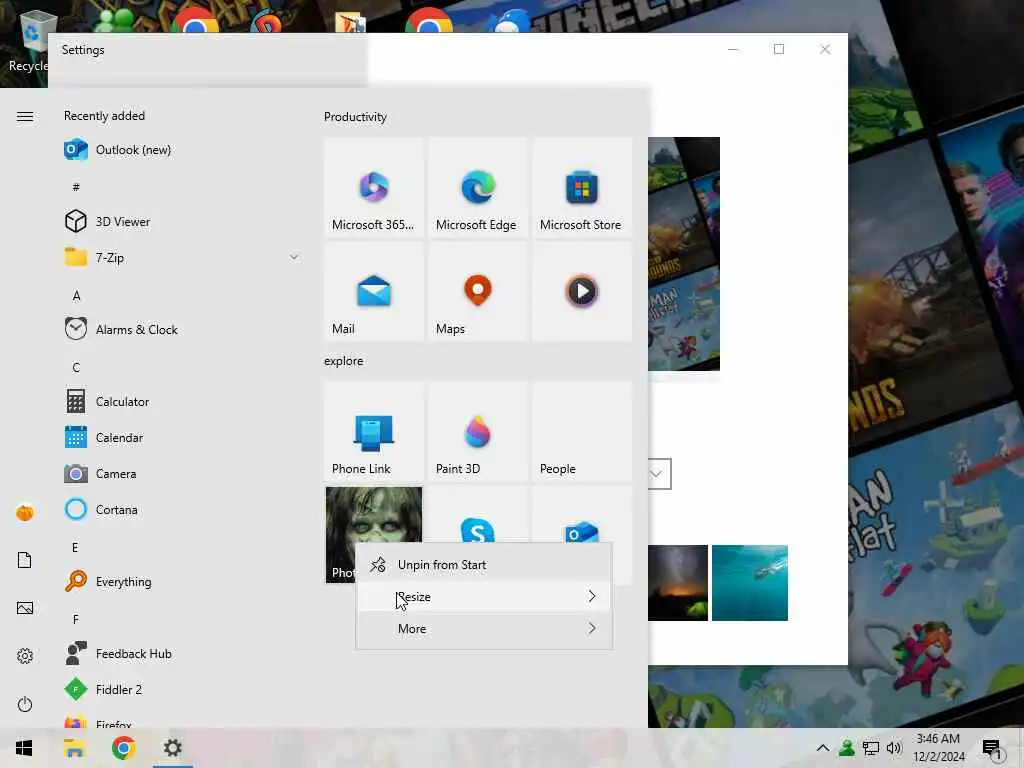Image resolution: width=1024 pixels, height=768 pixels.
Task: Jump to the C letter group
Action: 76,368
